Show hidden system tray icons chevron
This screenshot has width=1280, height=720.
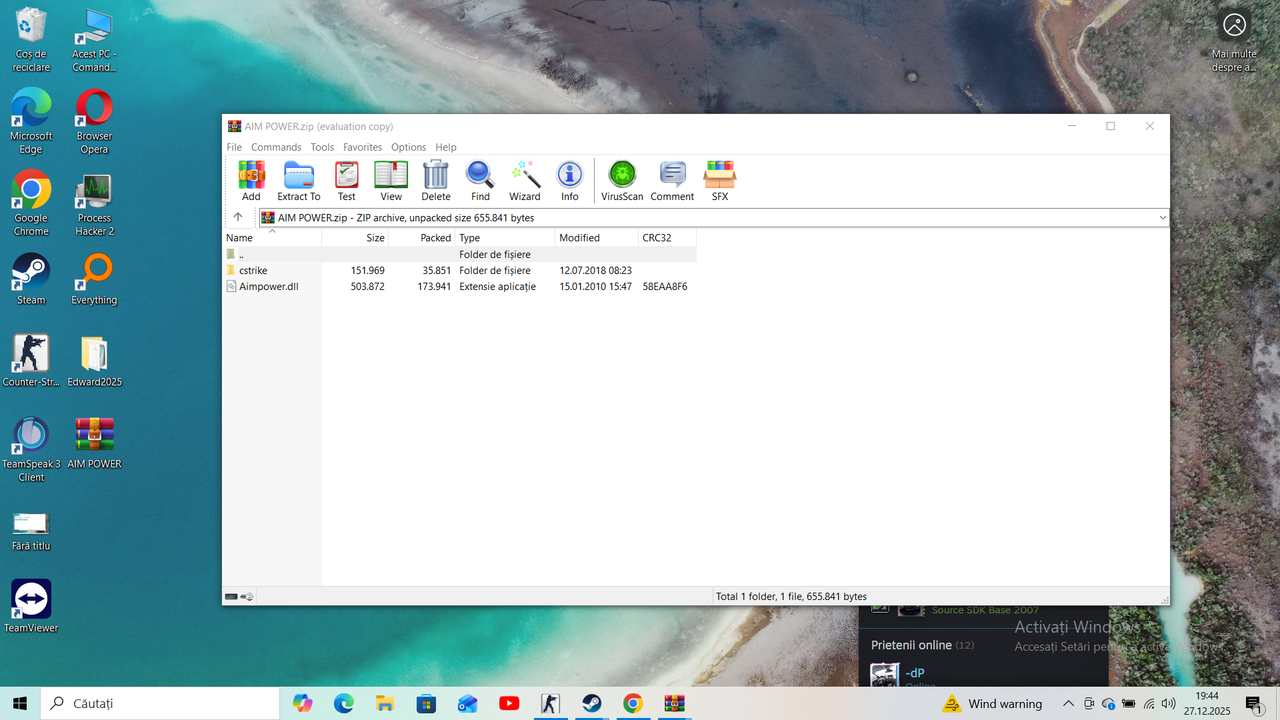pyautogui.click(x=1068, y=704)
